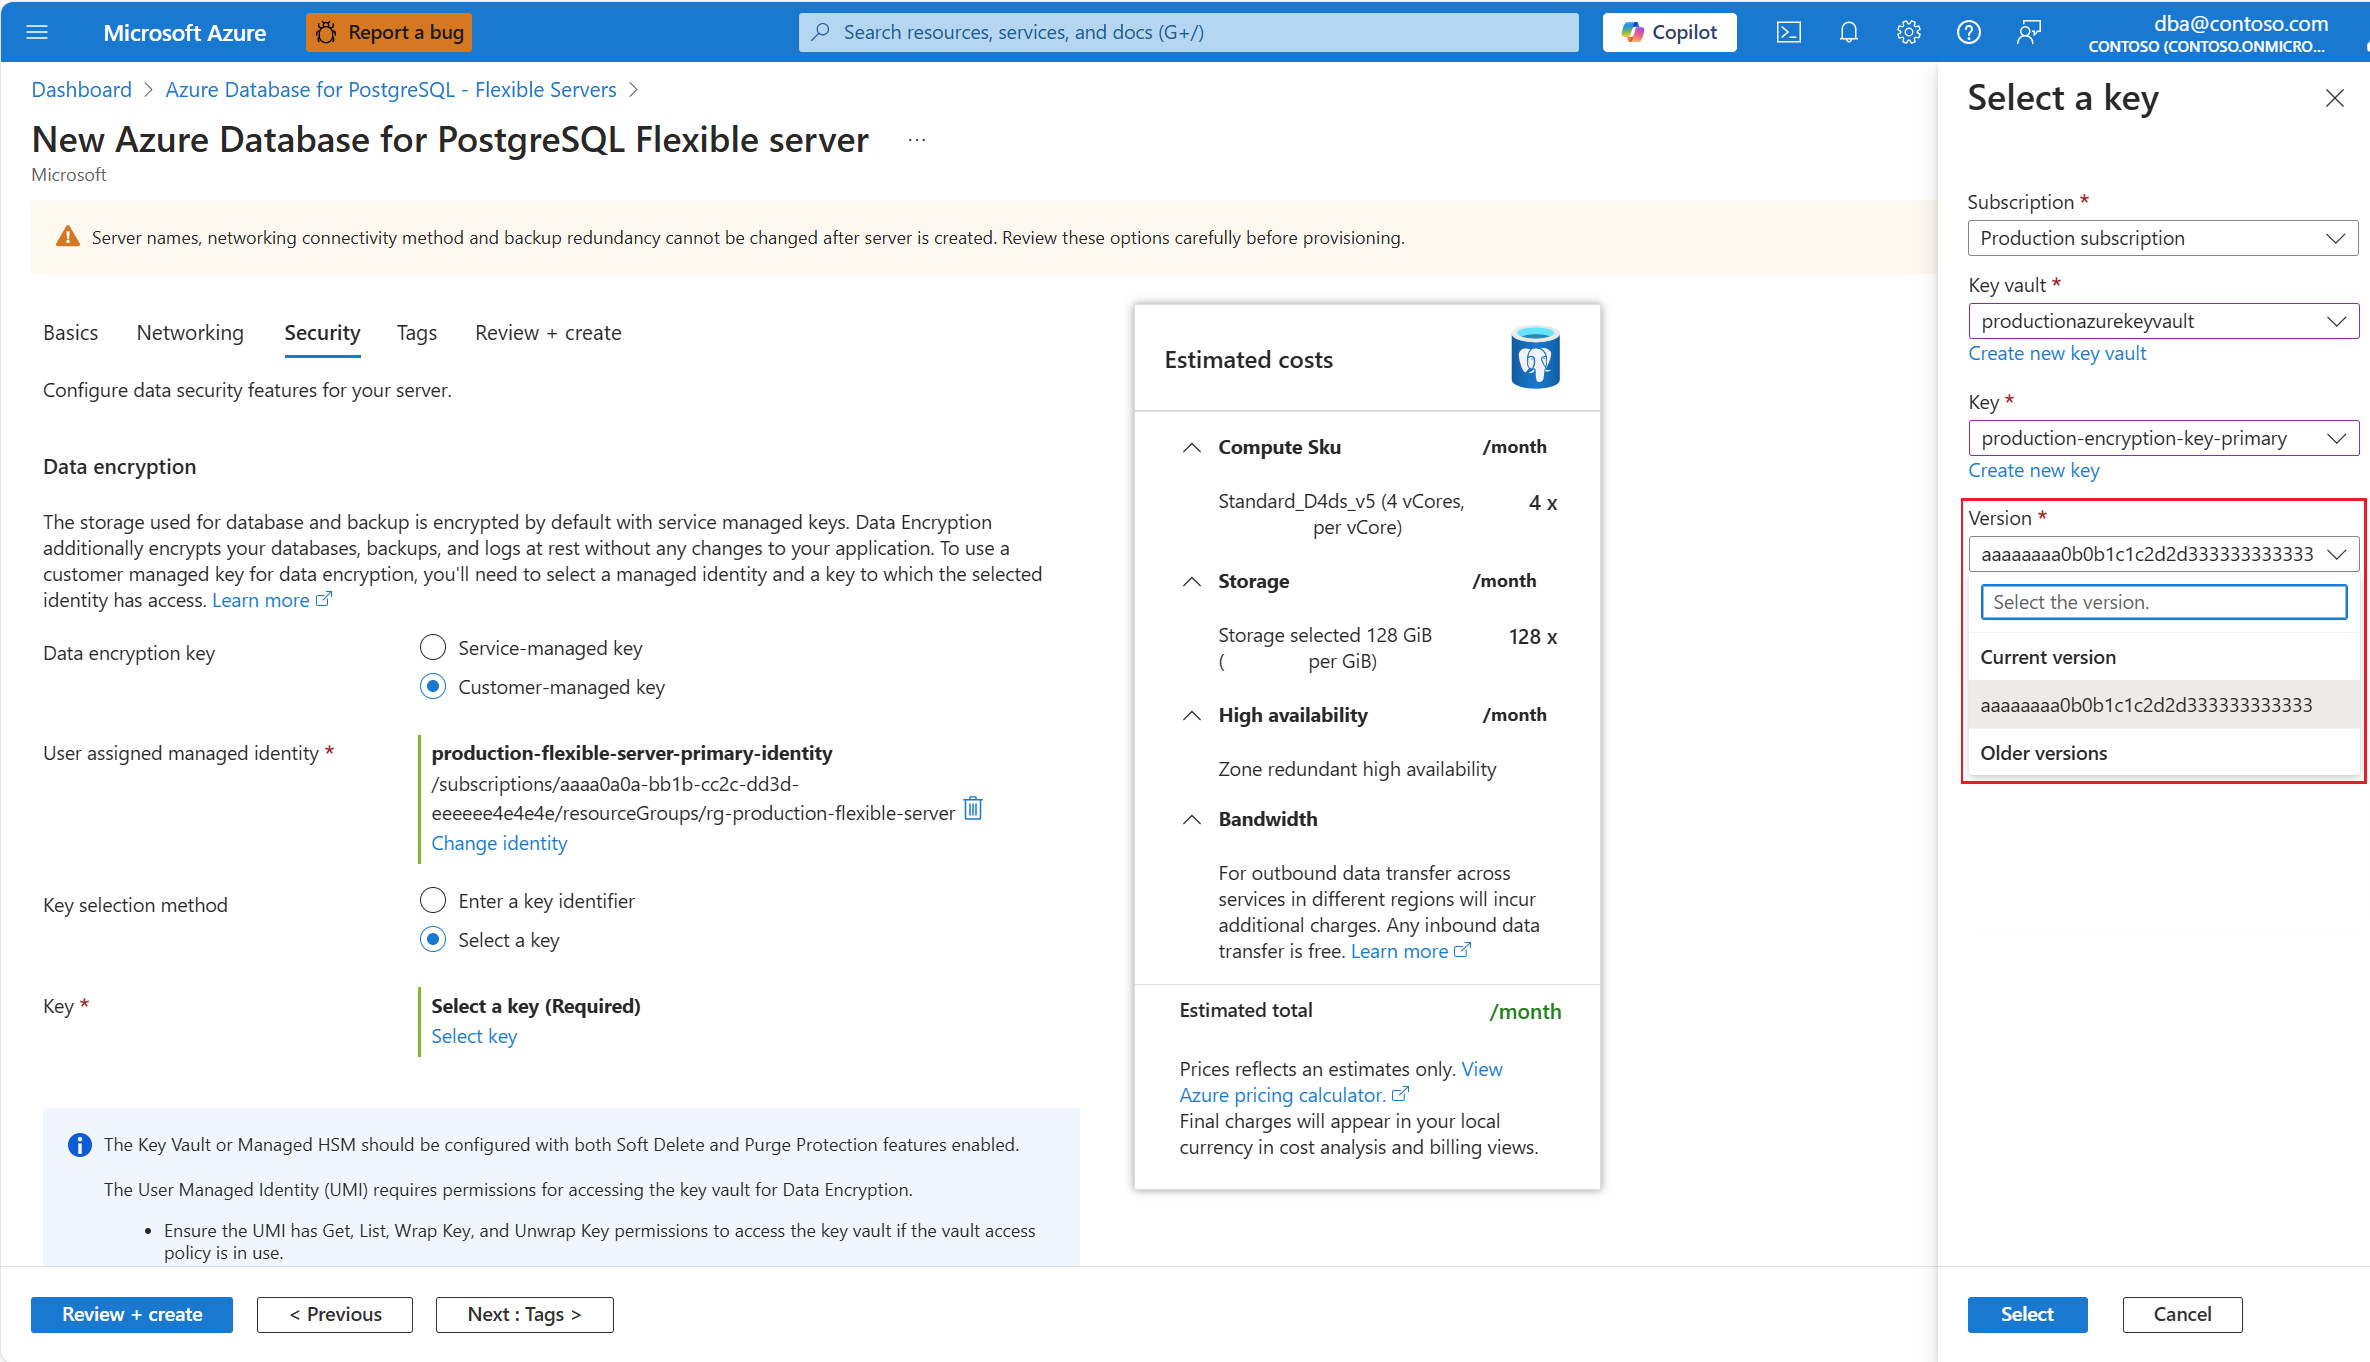Screen dimensions: 2370x1362
Task: Click the Report a bug button
Action: (x=389, y=32)
